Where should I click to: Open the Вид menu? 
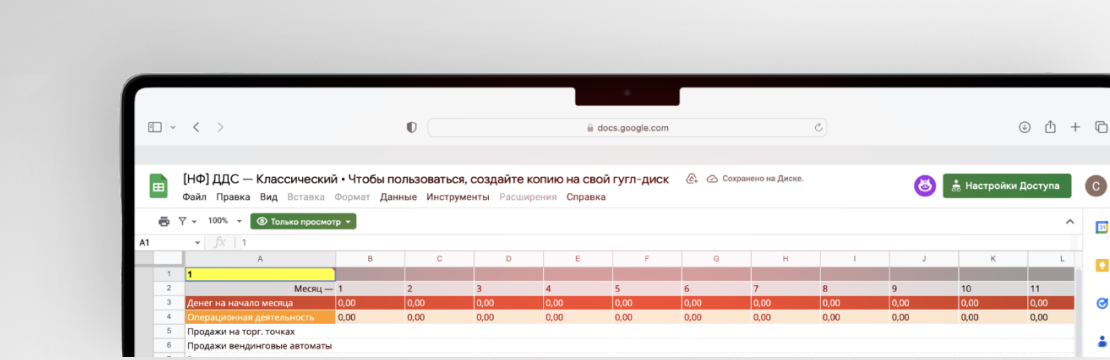(269, 197)
